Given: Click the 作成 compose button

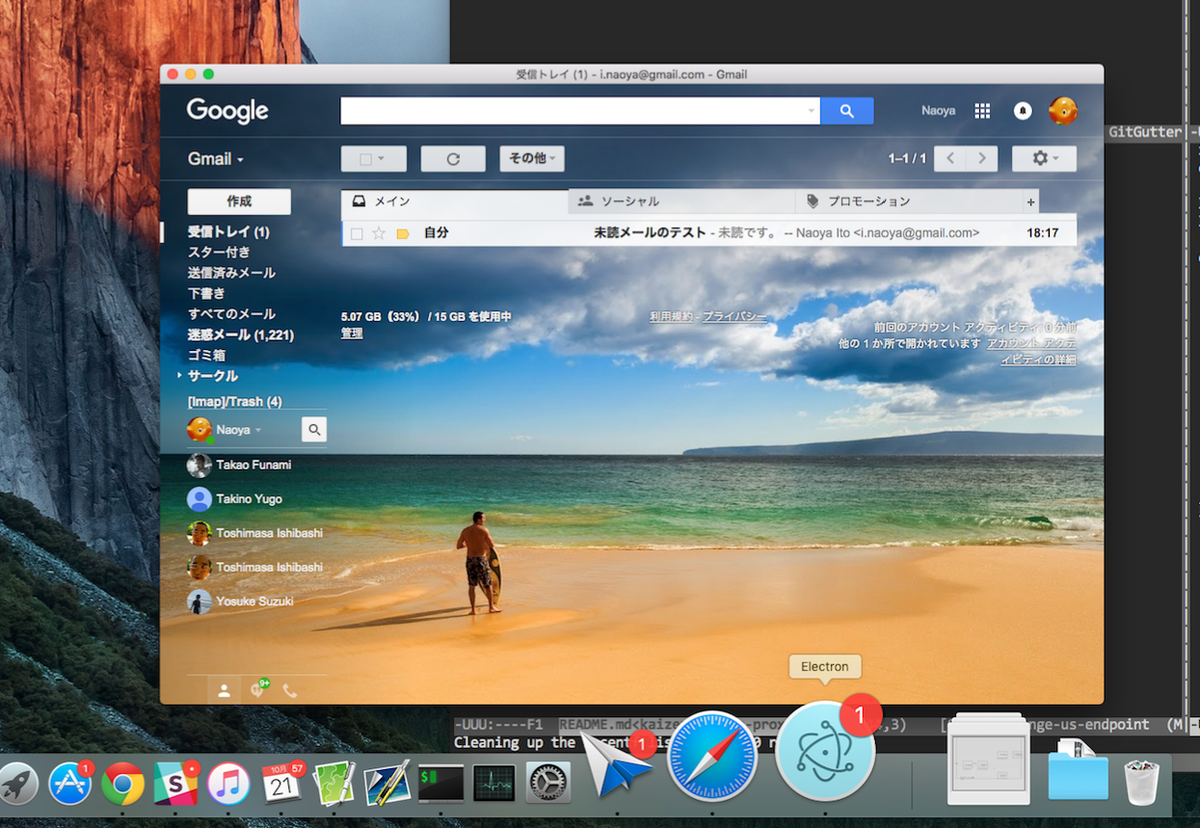Looking at the screenshot, I should 239,201.
